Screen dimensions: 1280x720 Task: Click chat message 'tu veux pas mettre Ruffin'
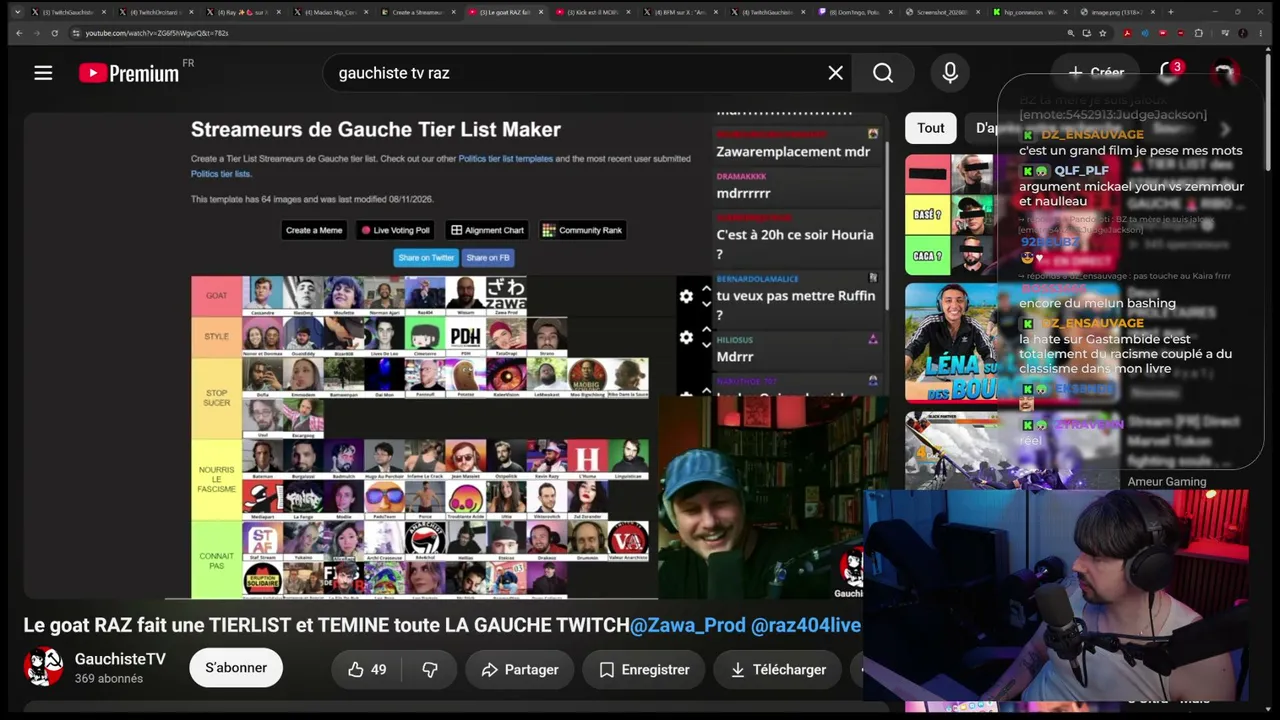[x=796, y=305]
